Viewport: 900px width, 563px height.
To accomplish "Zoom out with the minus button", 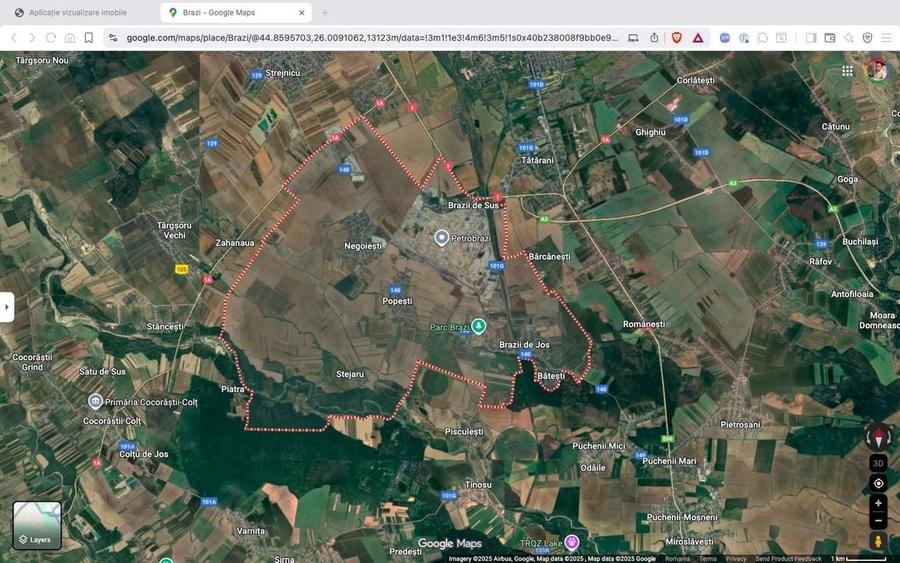I will (x=878, y=521).
